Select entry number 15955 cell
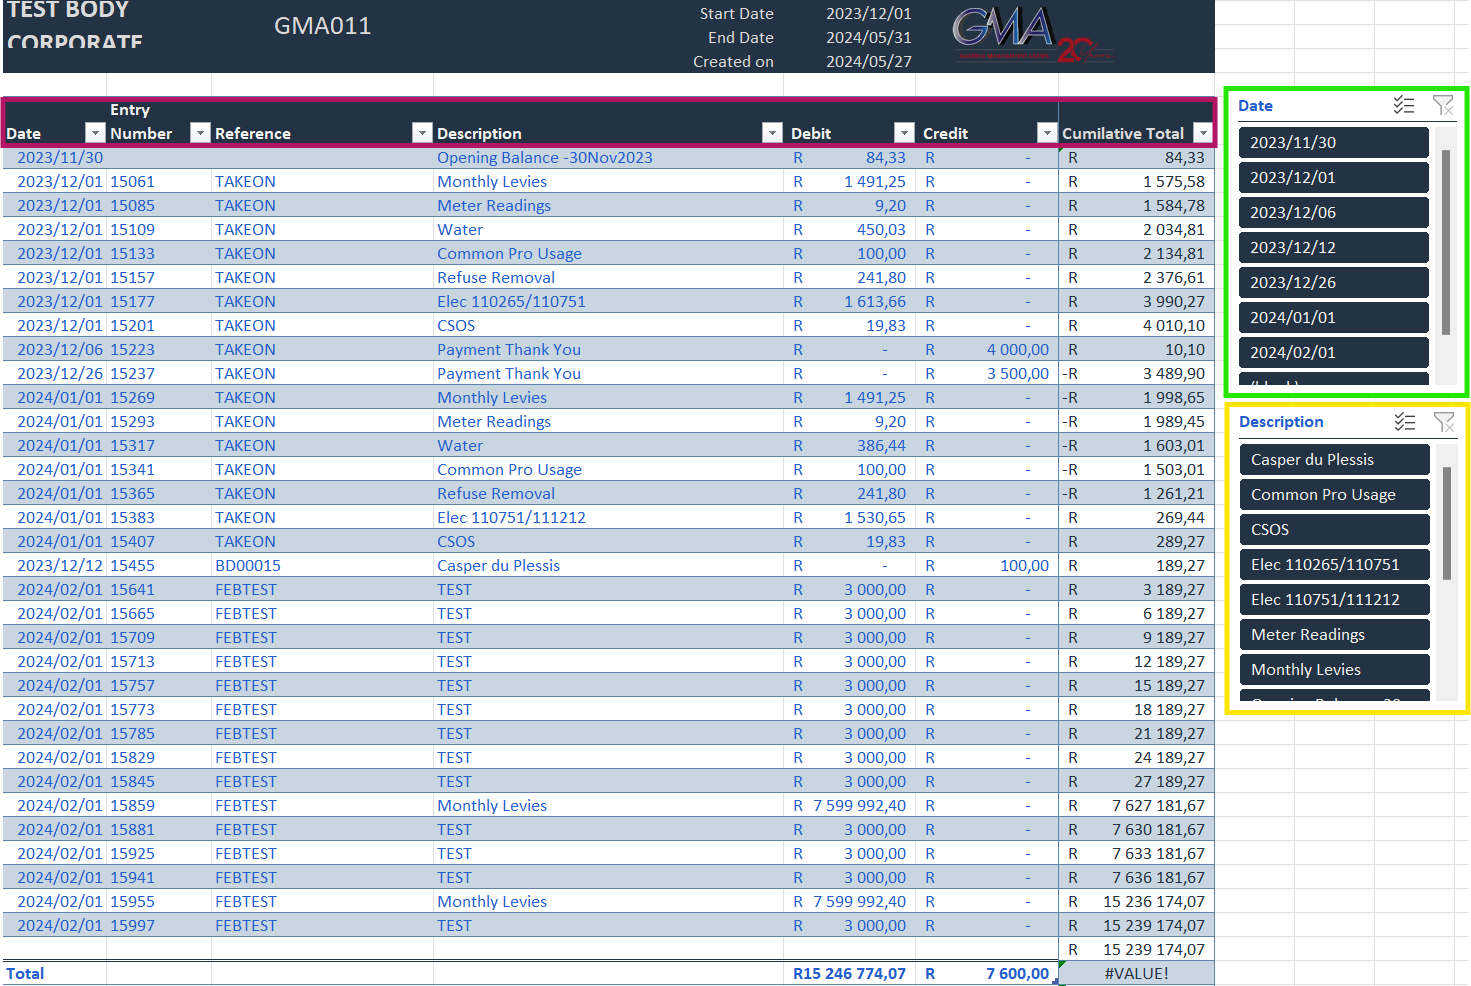1471x986 pixels. point(158,901)
